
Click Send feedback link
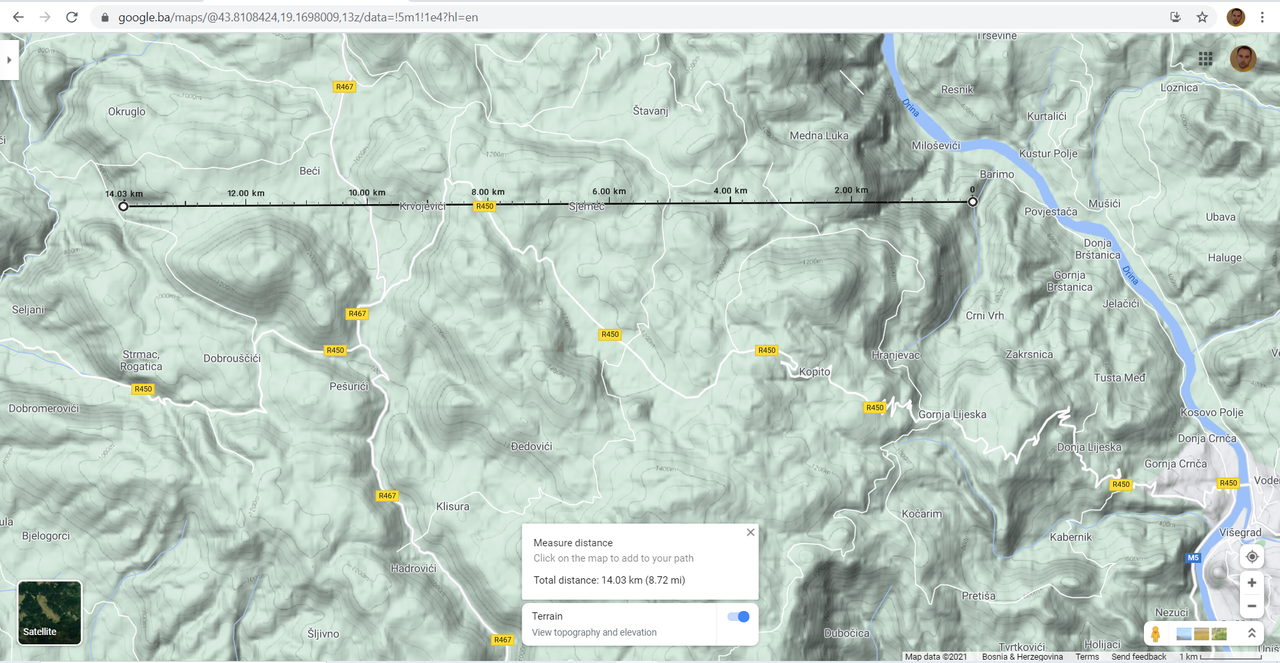click(1139, 657)
